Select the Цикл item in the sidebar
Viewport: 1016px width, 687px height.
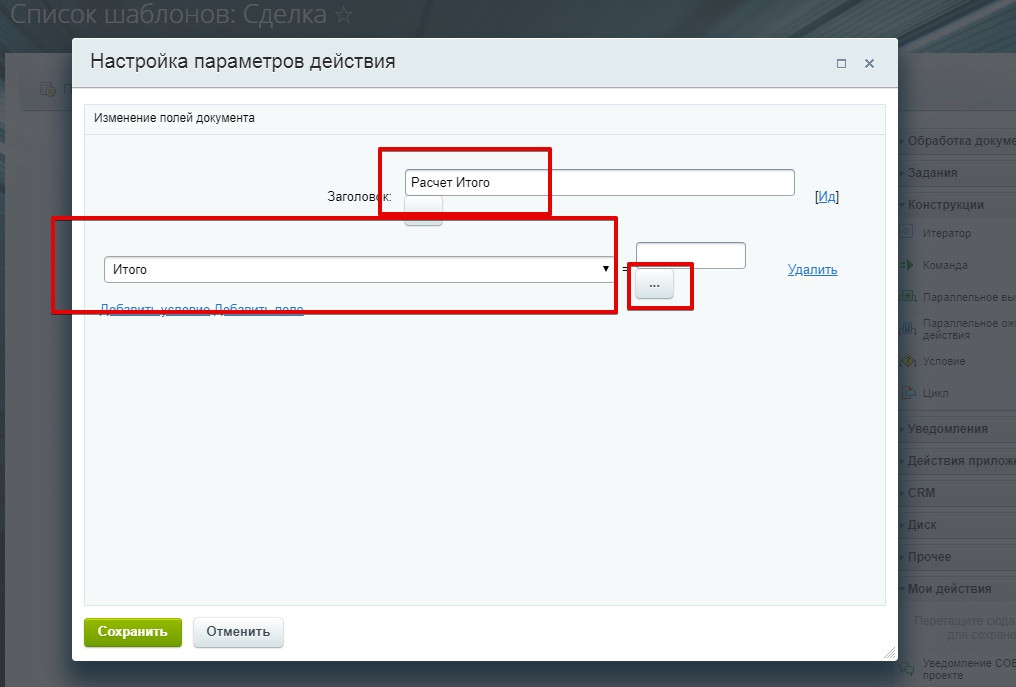[936, 393]
